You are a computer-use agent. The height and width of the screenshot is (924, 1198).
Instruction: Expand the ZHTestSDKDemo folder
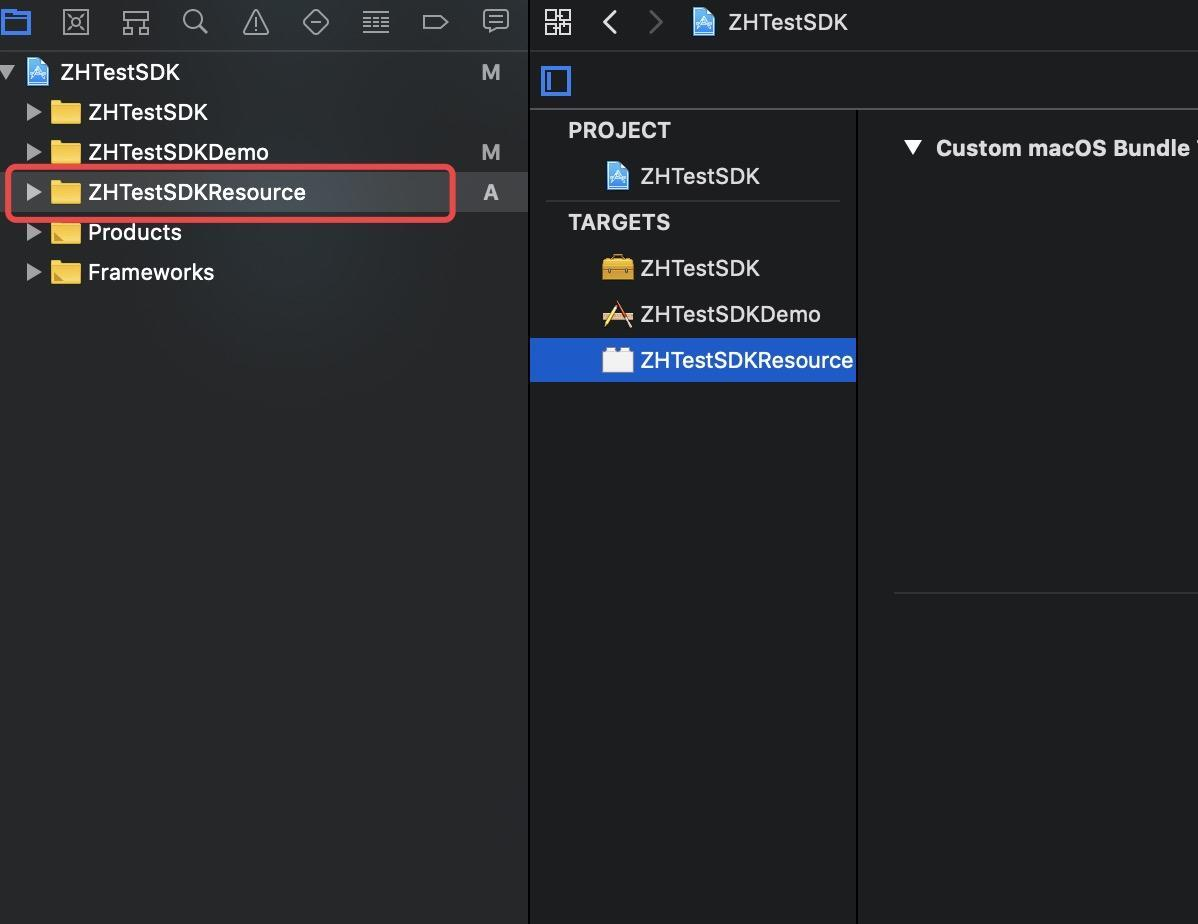tap(34, 152)
